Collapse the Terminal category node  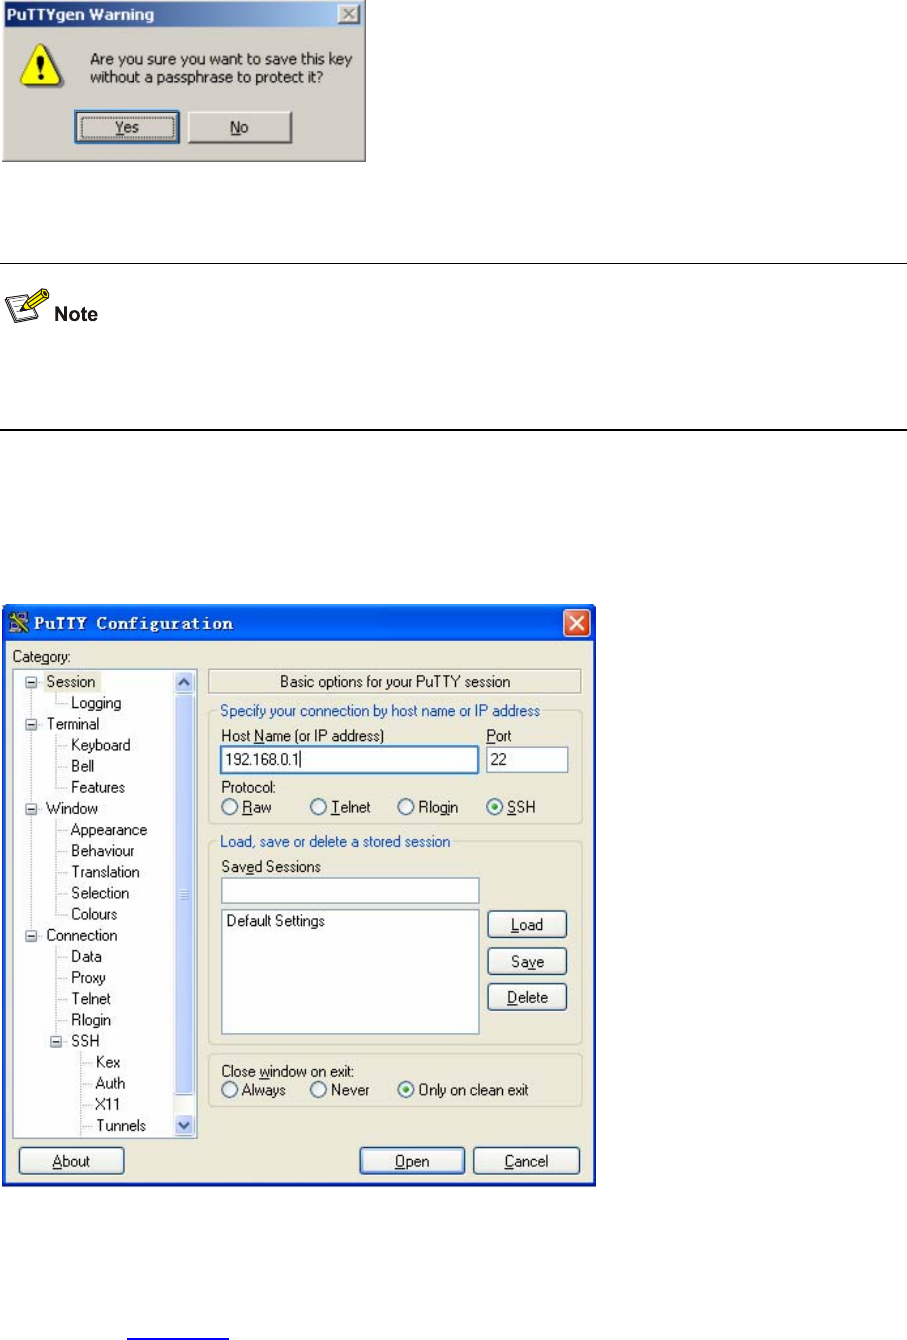31,724
